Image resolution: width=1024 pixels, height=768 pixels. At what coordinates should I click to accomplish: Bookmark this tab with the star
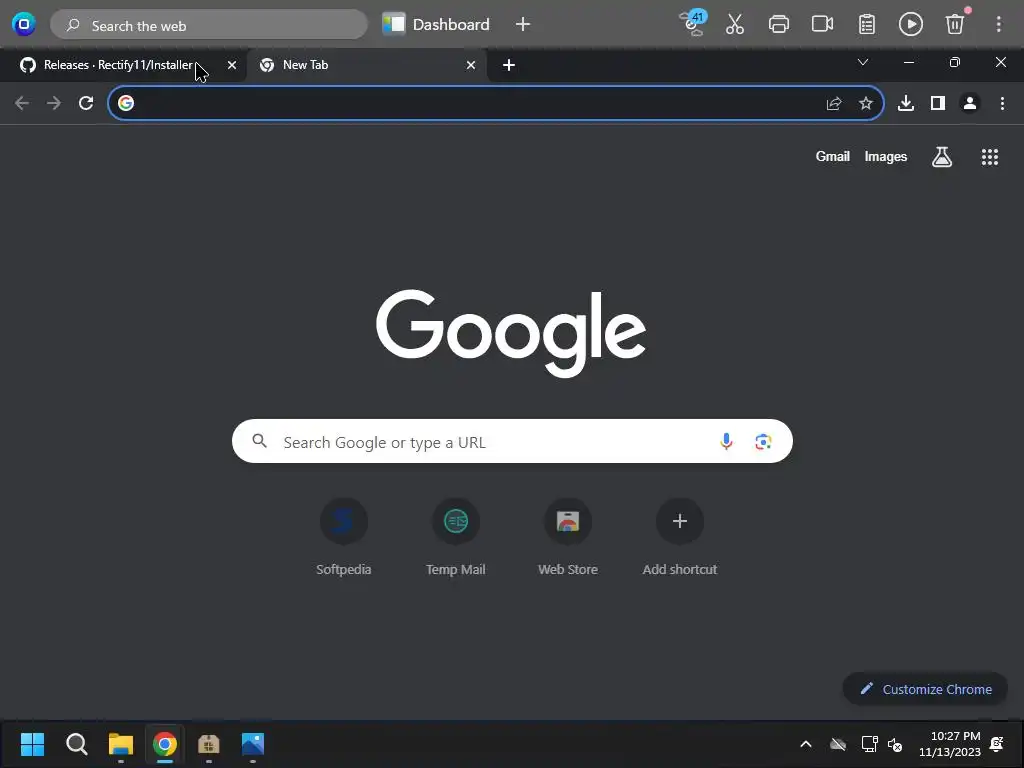tap(865, 103)
